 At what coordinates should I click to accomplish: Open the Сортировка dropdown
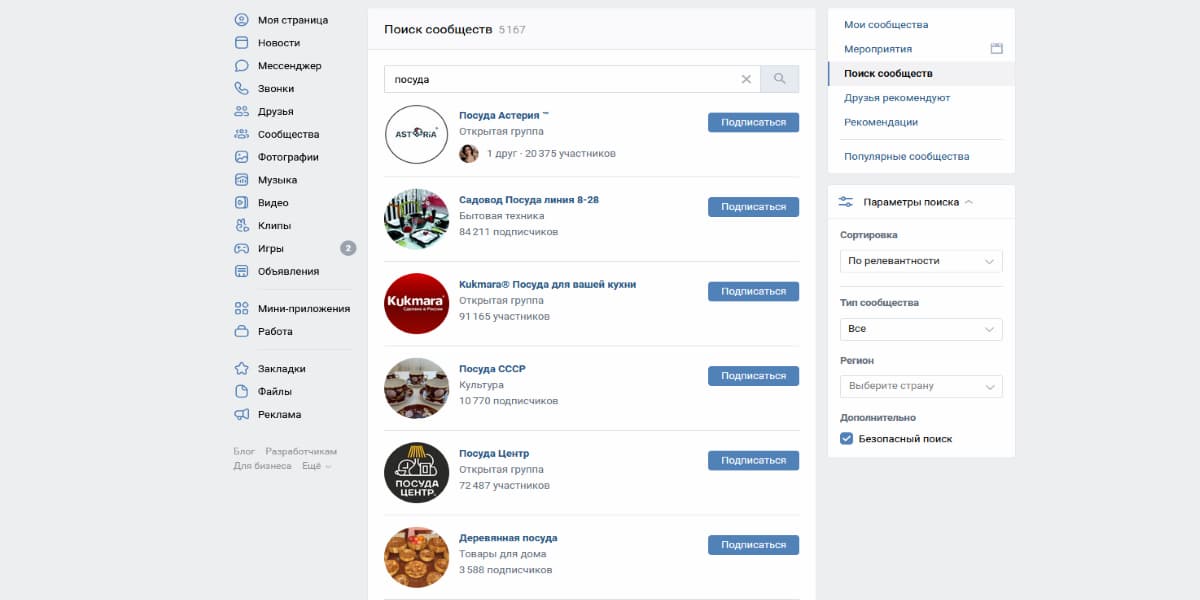point(920,261)
